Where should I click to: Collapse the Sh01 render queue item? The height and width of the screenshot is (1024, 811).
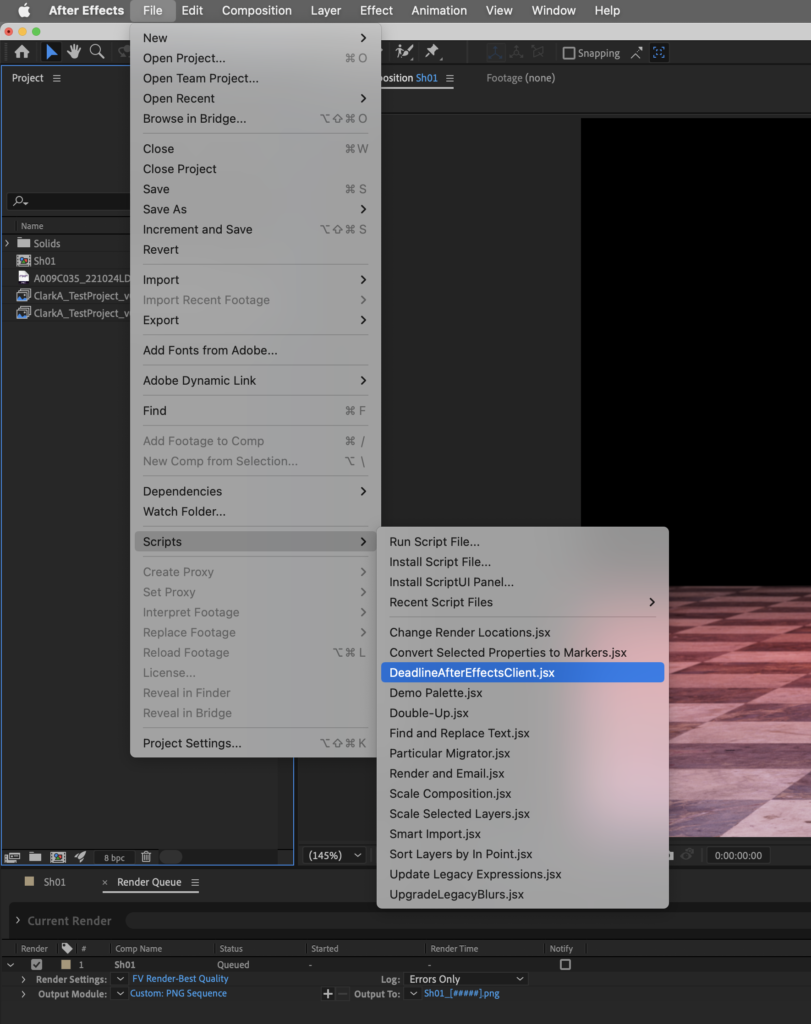pyautogui.click(x=10, y=965)
